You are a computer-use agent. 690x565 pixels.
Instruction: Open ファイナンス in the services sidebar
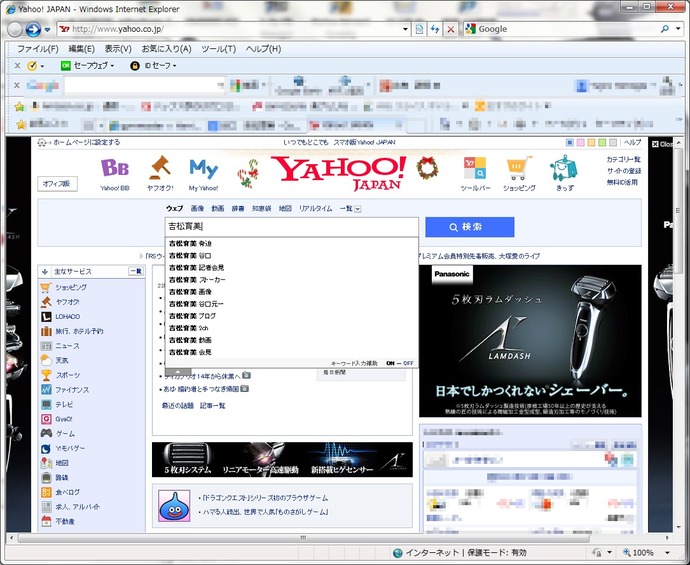[x=72, y=390]
